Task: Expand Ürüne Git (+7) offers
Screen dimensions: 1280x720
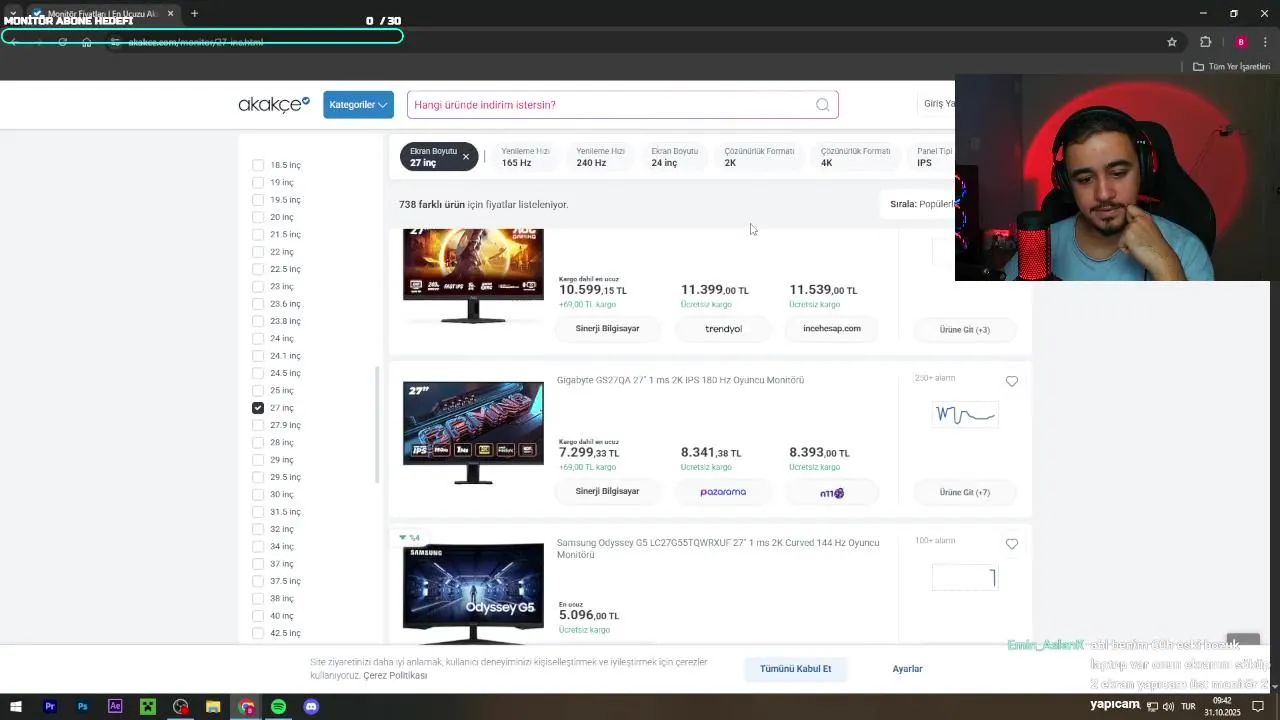Action: coord(965,492)
